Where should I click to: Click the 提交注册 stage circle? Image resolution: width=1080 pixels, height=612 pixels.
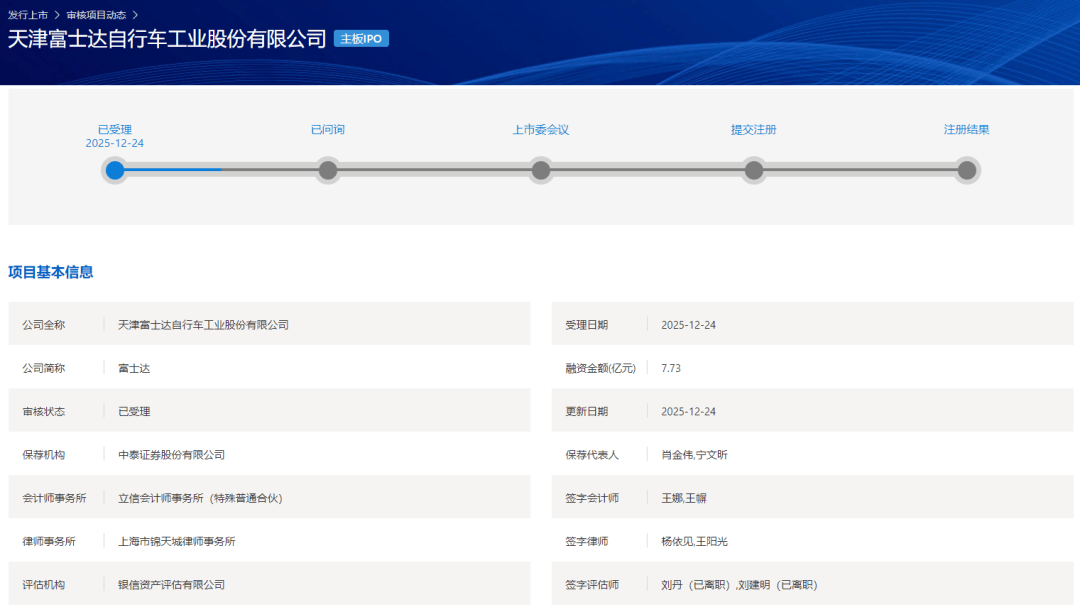click(x=754, y=170)
